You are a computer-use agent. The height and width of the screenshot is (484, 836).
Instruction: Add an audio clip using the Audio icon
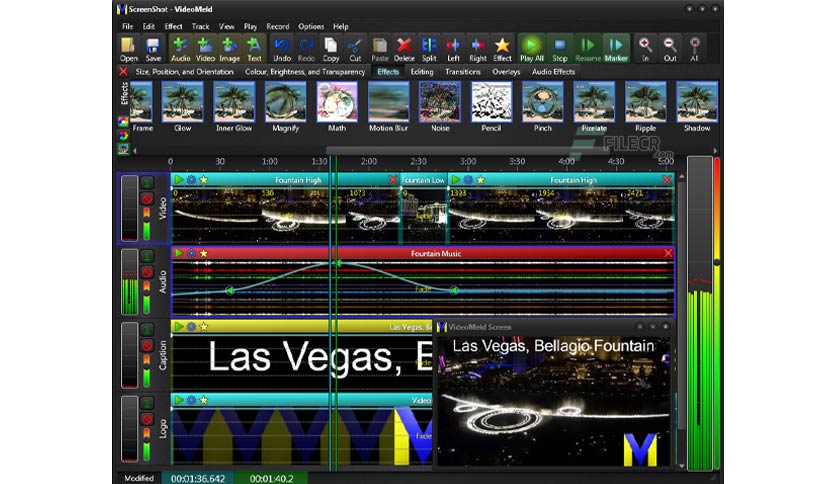pyautogui.click(x=180, y=49)
